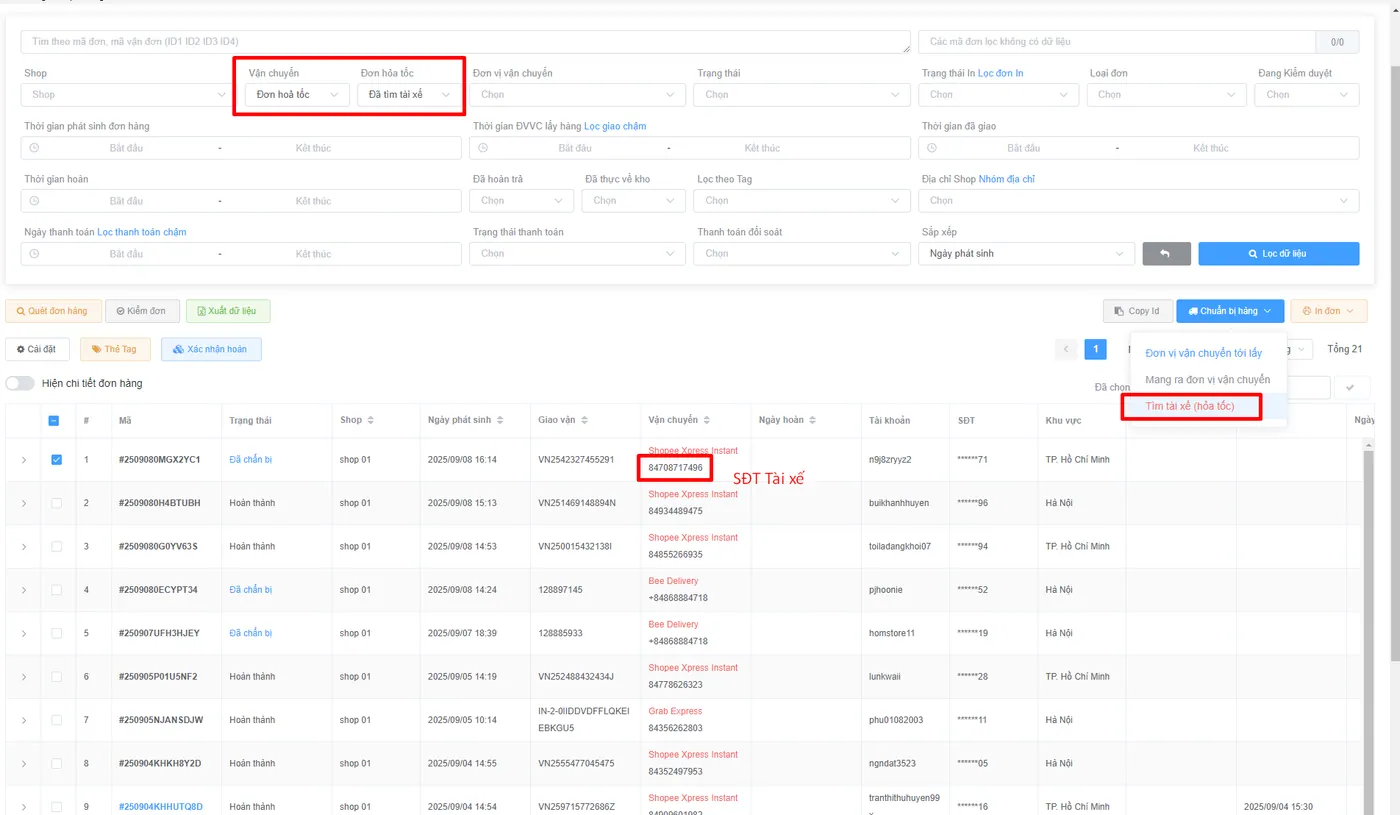Open Kiểm đơn check button

[142, 311]
